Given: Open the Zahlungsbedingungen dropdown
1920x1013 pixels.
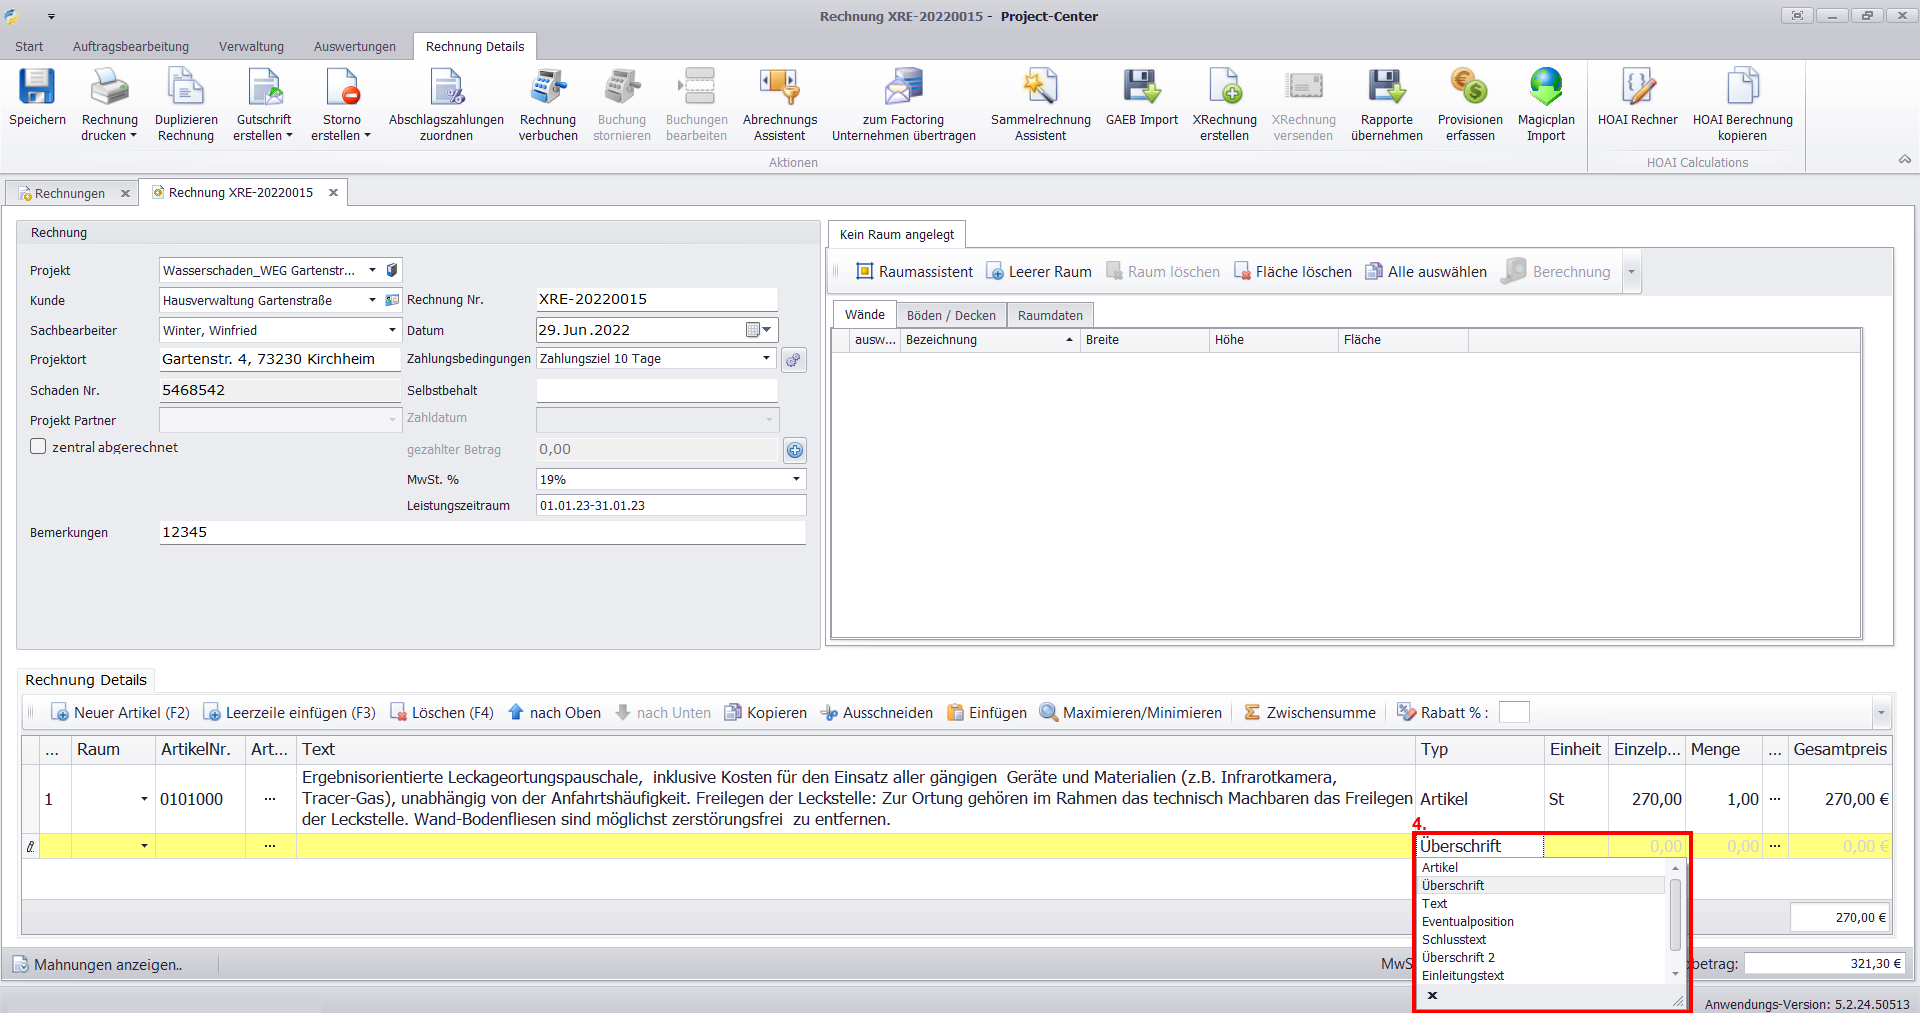Looking at the screenshot, I should click(767, 359).
